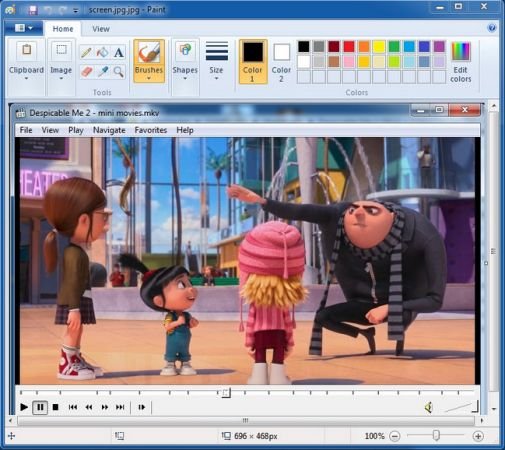Click the Paint Help question mark icon
505x450 pixels.
[x=492, y=28]
